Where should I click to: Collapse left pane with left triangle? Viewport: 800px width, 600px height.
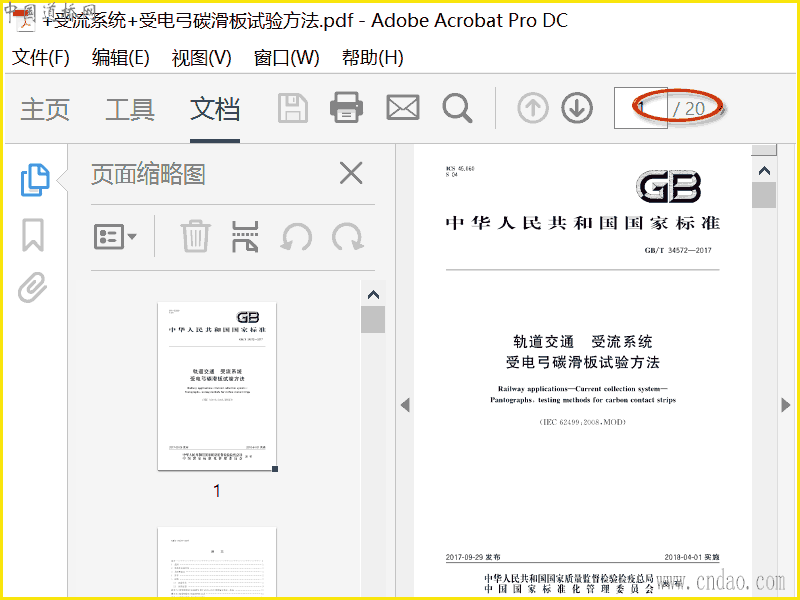[405, 405]
